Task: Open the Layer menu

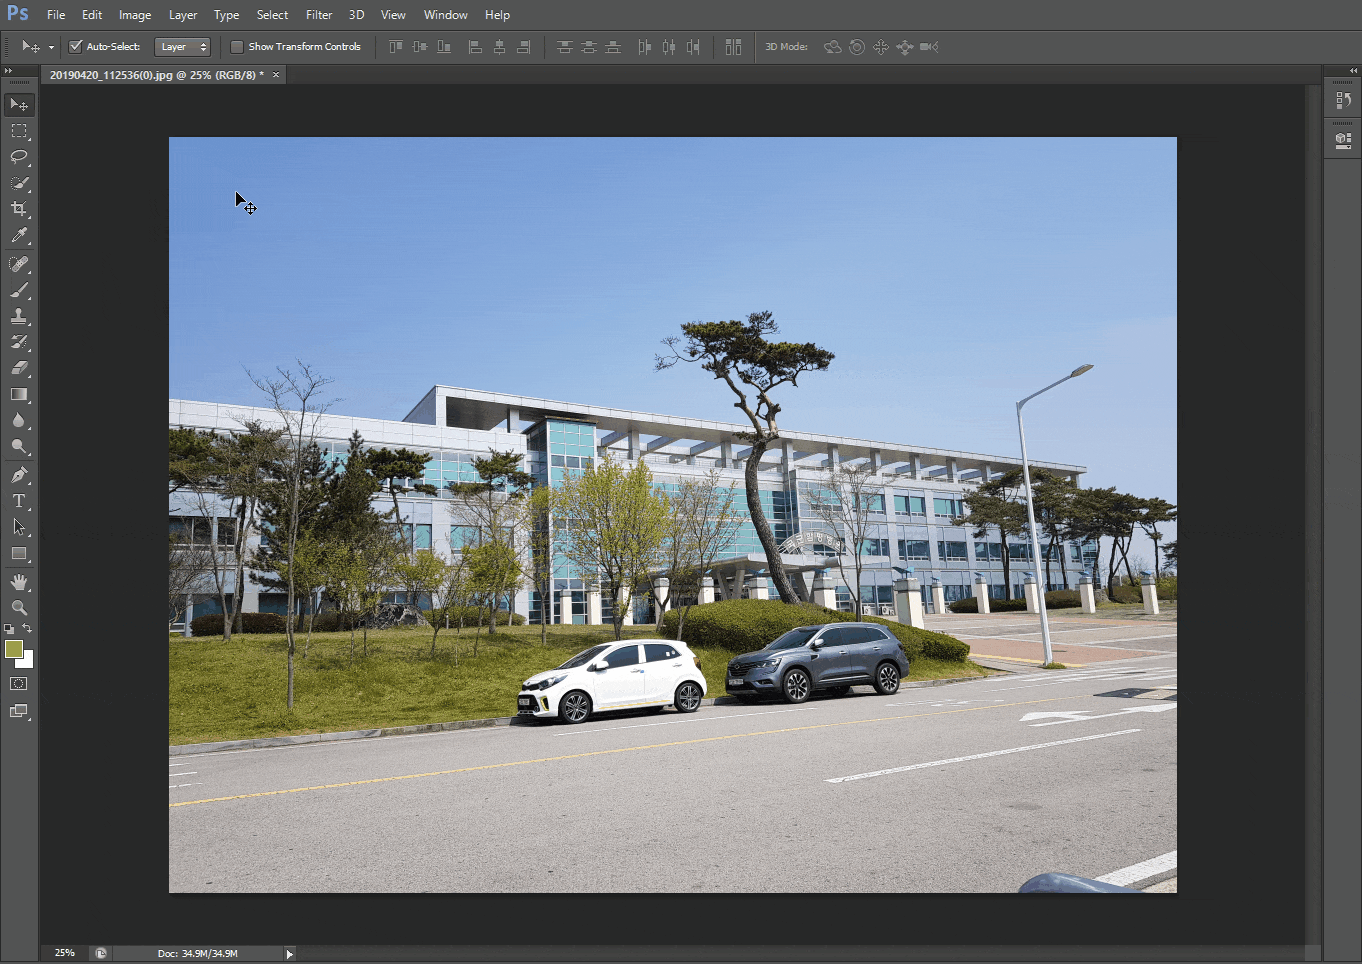Action: 183,15
